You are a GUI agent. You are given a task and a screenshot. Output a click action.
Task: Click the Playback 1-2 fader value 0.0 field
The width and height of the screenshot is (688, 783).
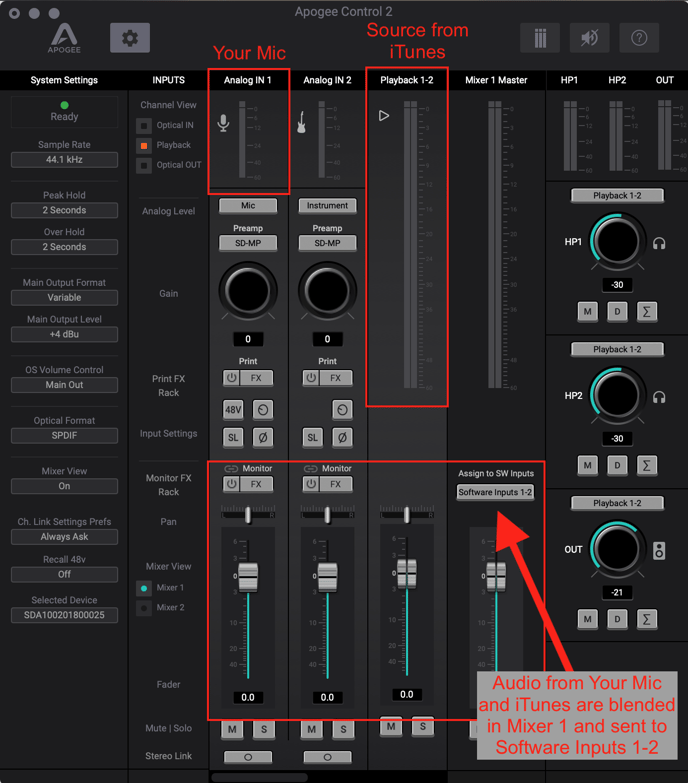(407, 694)
